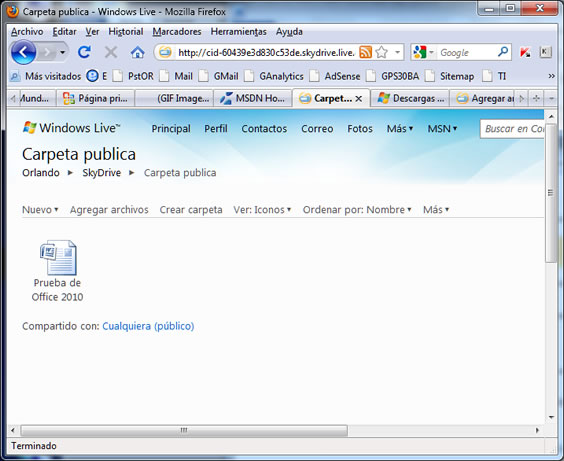The image size is (564, 461).
Task: Click the RSS feed icon in address bar
Action: tap(365, 53)
